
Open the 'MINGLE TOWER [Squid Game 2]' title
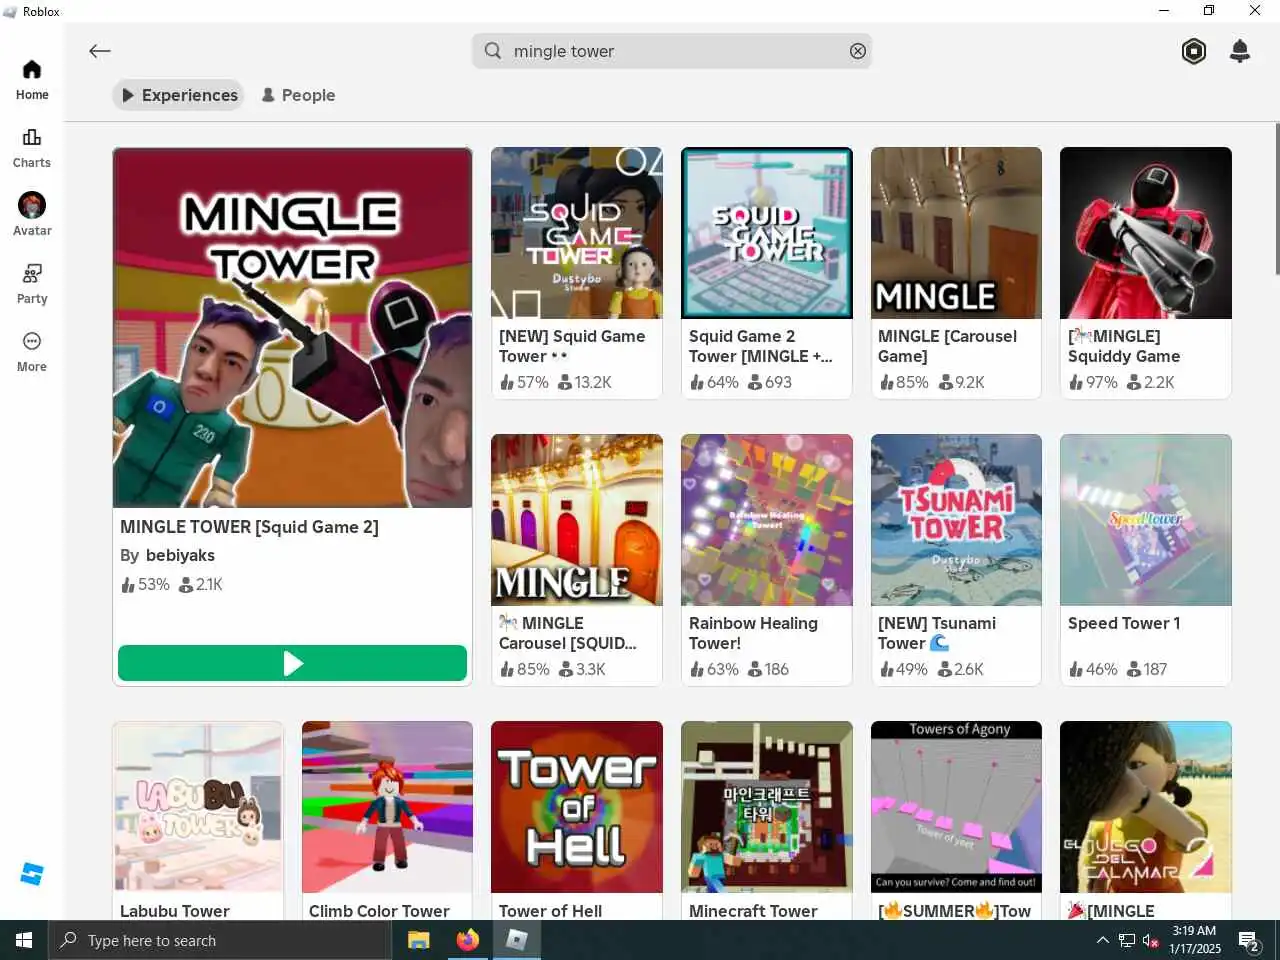tap(249, 527)
